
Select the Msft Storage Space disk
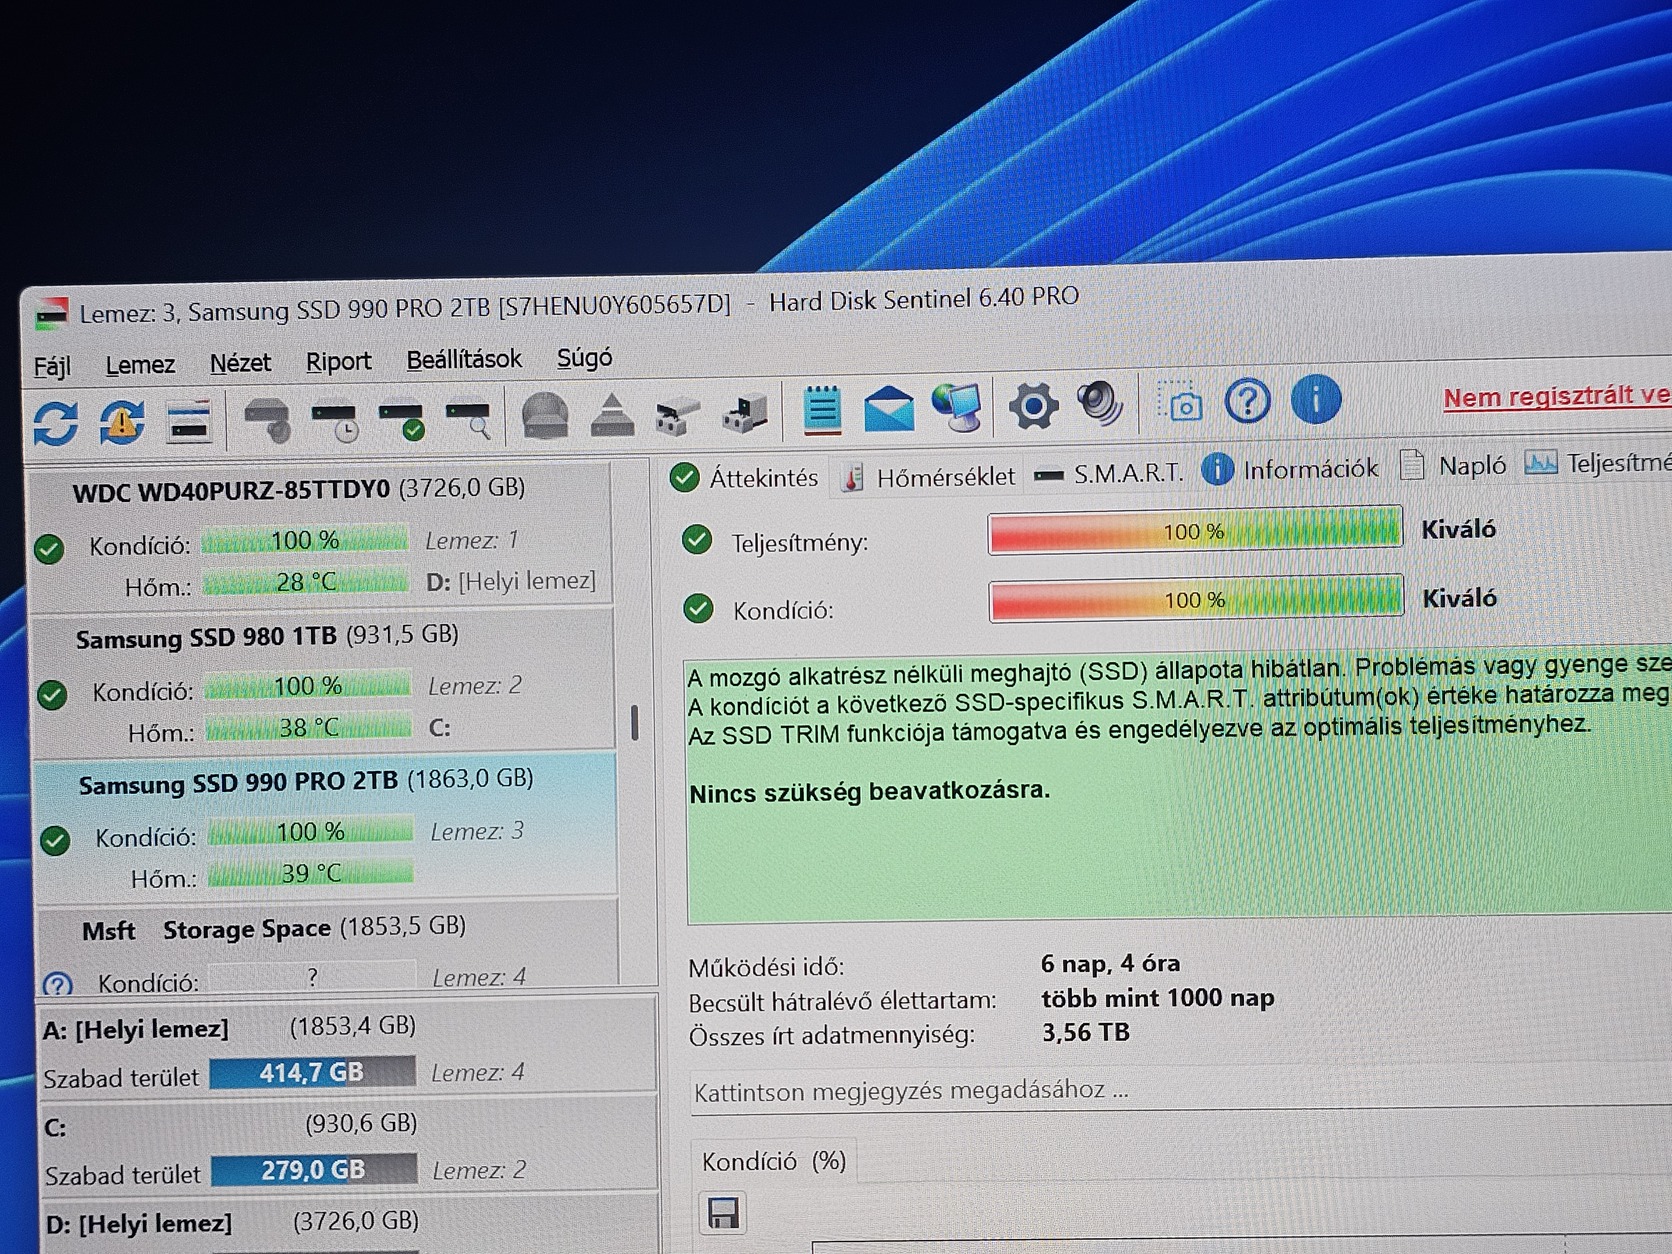coord(329,946)
